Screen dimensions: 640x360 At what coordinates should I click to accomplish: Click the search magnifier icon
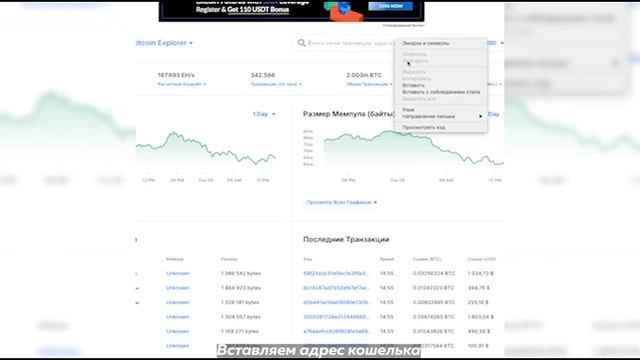click(301, 43)
